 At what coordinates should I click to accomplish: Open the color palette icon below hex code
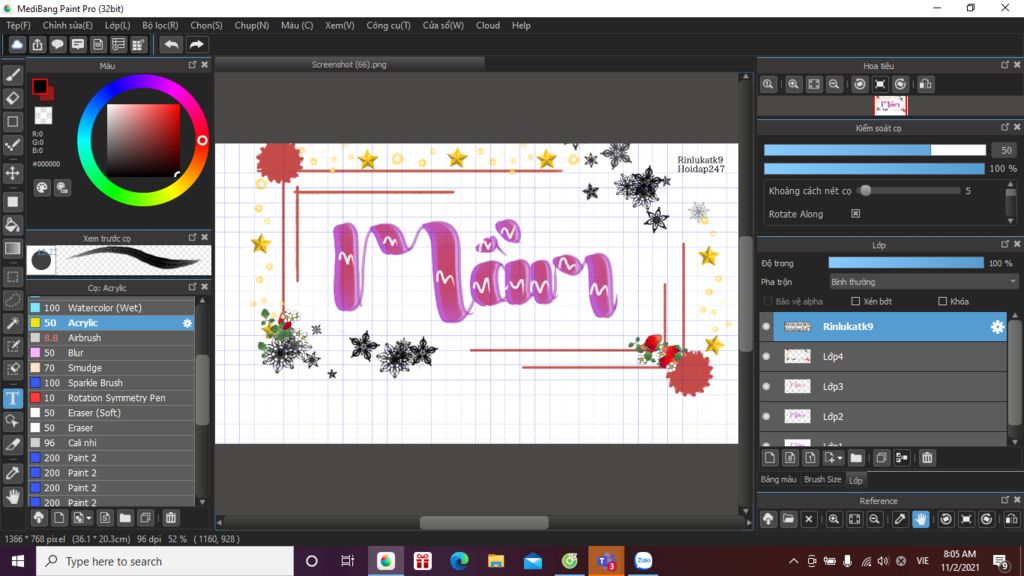click(42, 188)
